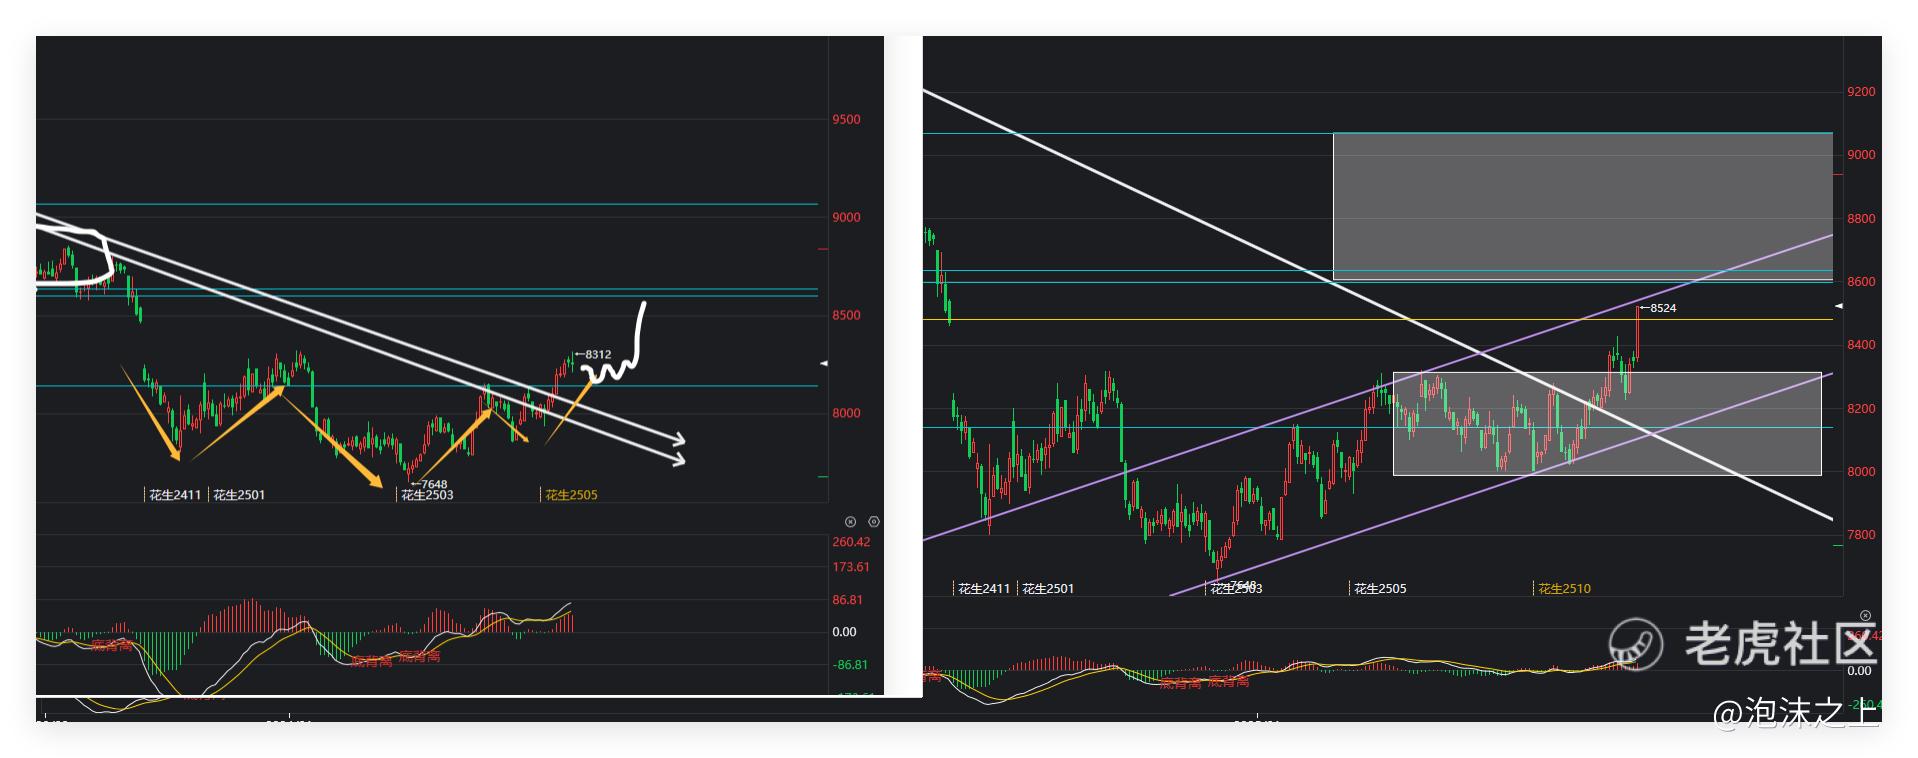Select contract marker 花生2411 in right chart
This screenshot has width=1918, height=758.
pyautogui.click(x=984, y=589)
